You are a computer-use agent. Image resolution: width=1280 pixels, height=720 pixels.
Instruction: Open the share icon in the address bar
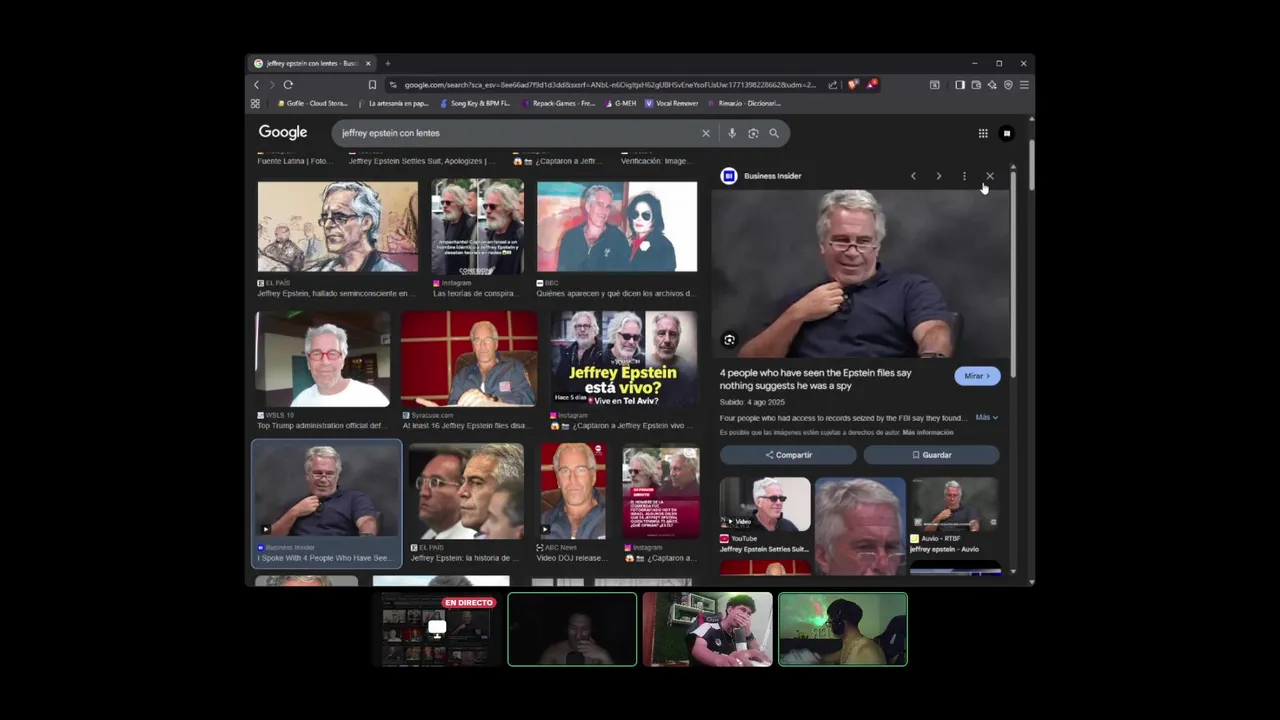pos(833,85)
